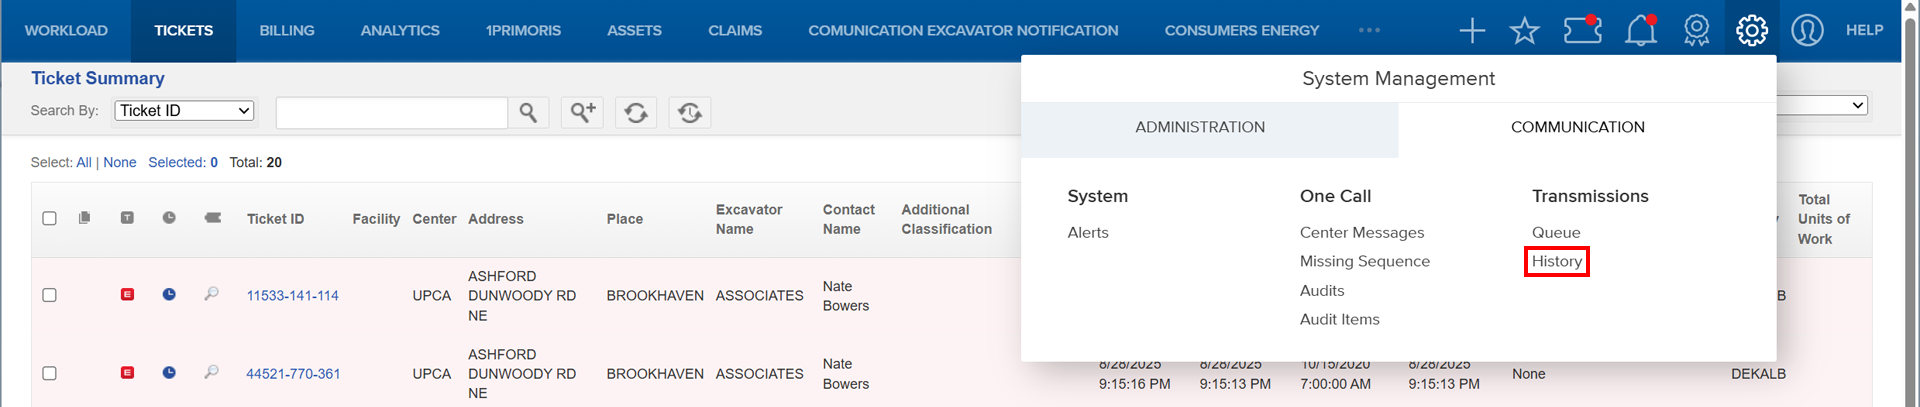Open the dropdown at far right
The width and height of the screenshot is (1920, 407).
tap(1822, 105)
